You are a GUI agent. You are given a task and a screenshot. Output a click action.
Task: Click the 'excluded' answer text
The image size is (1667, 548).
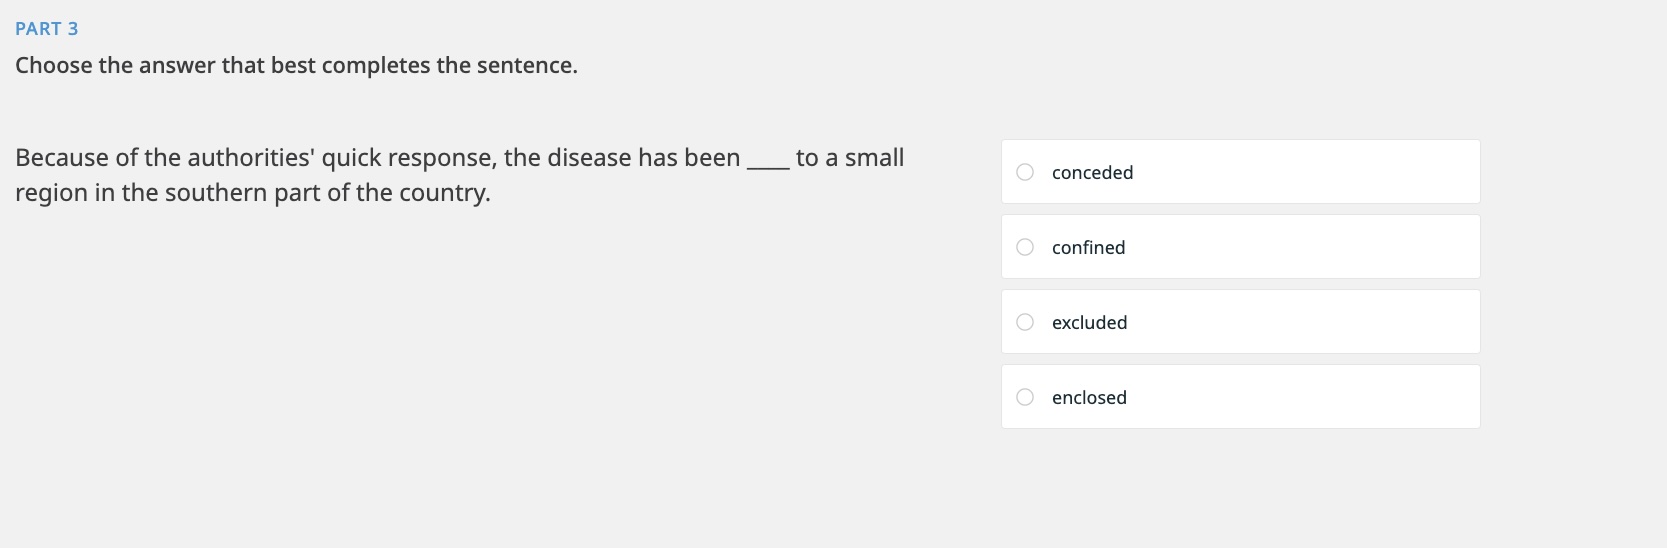[x=1089, y=323]
